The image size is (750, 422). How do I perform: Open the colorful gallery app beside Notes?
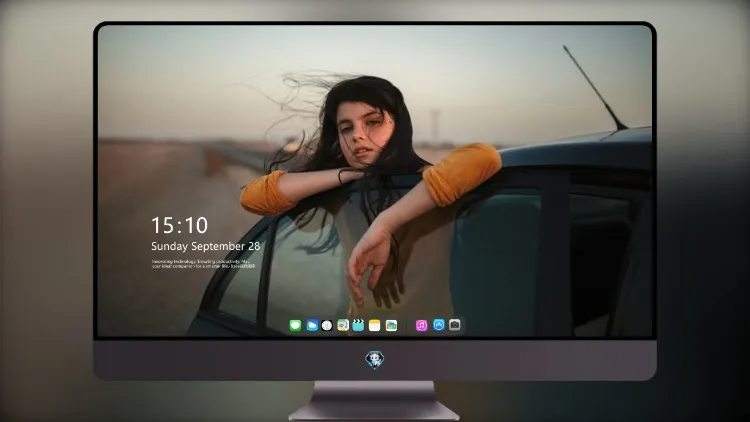click(x=391, y=325)
